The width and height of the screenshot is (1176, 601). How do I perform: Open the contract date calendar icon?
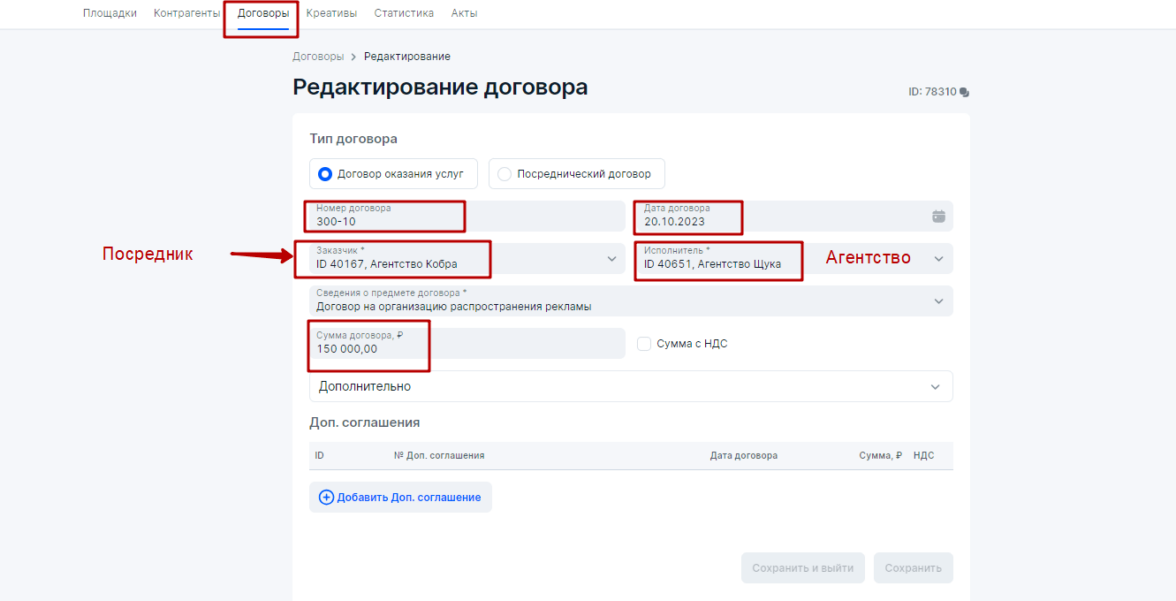938,216
